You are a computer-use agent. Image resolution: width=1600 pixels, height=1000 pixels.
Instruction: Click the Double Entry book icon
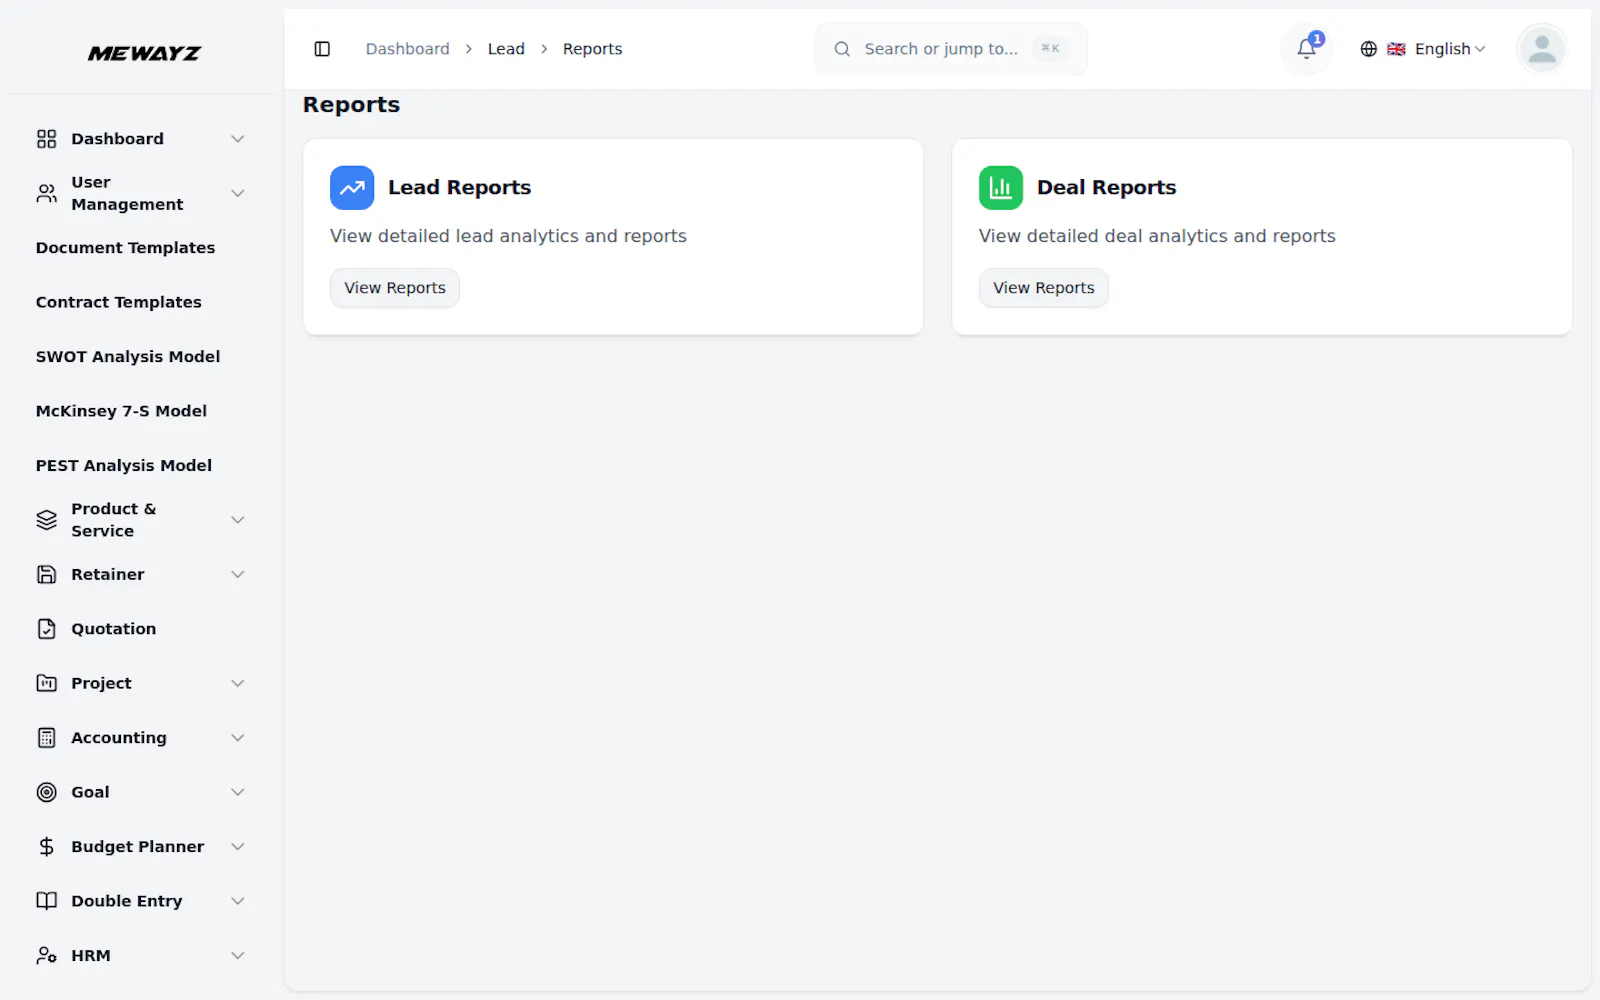tap(47, 901)
